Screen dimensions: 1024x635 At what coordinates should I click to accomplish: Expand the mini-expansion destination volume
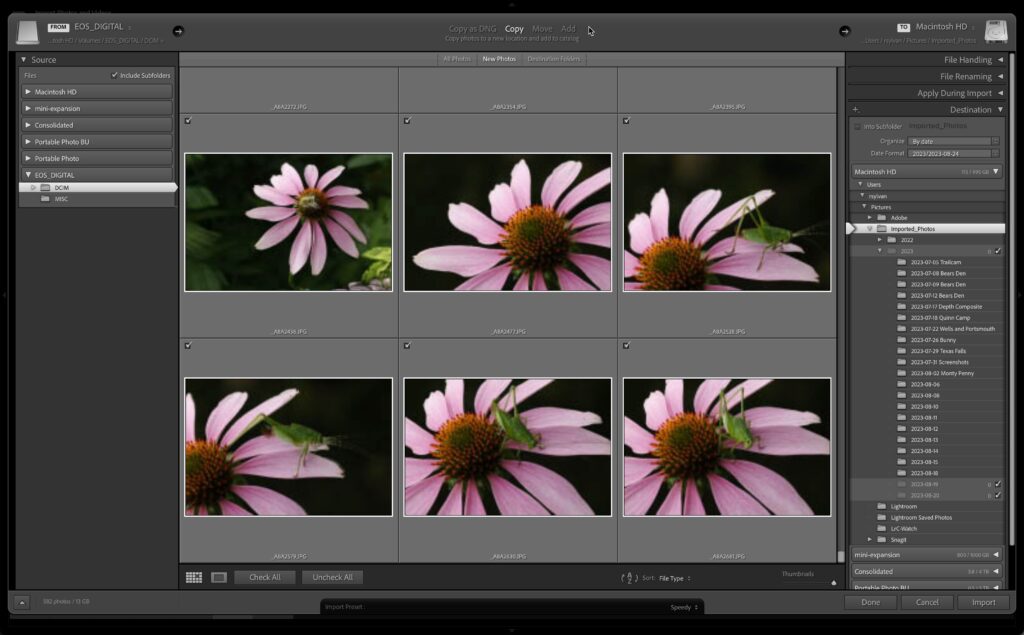pyautogui.click(x=996, y=555)
